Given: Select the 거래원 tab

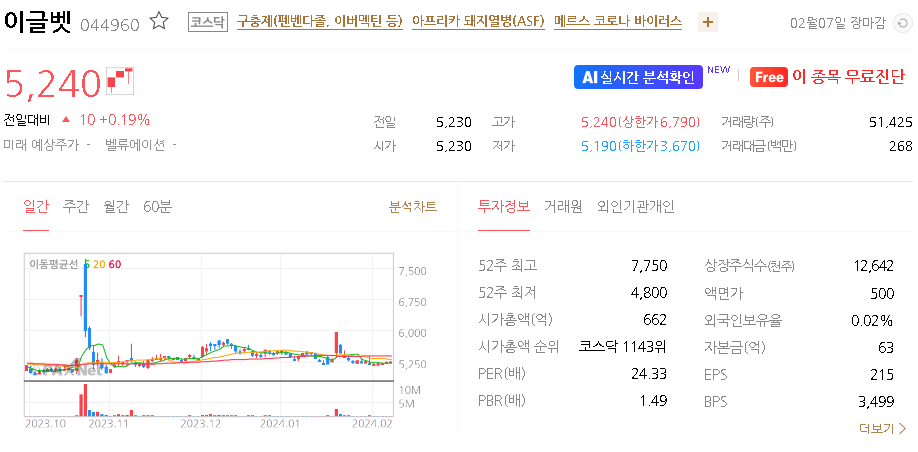Looking at the screenshot, I should (x=563, y=207).
